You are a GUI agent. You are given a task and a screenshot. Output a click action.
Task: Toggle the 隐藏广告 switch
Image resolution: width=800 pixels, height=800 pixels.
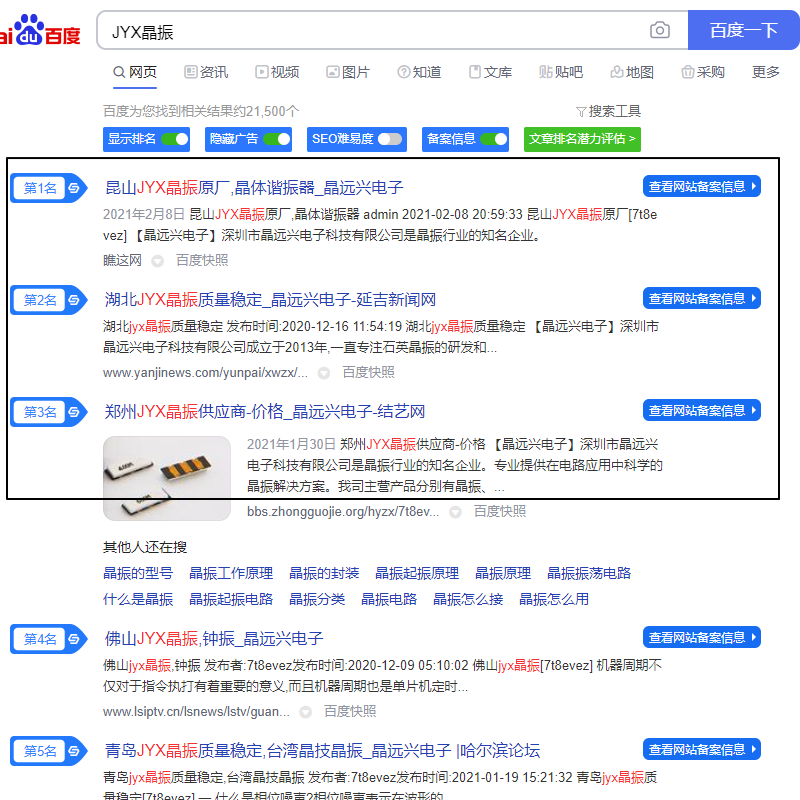(277, 139)
